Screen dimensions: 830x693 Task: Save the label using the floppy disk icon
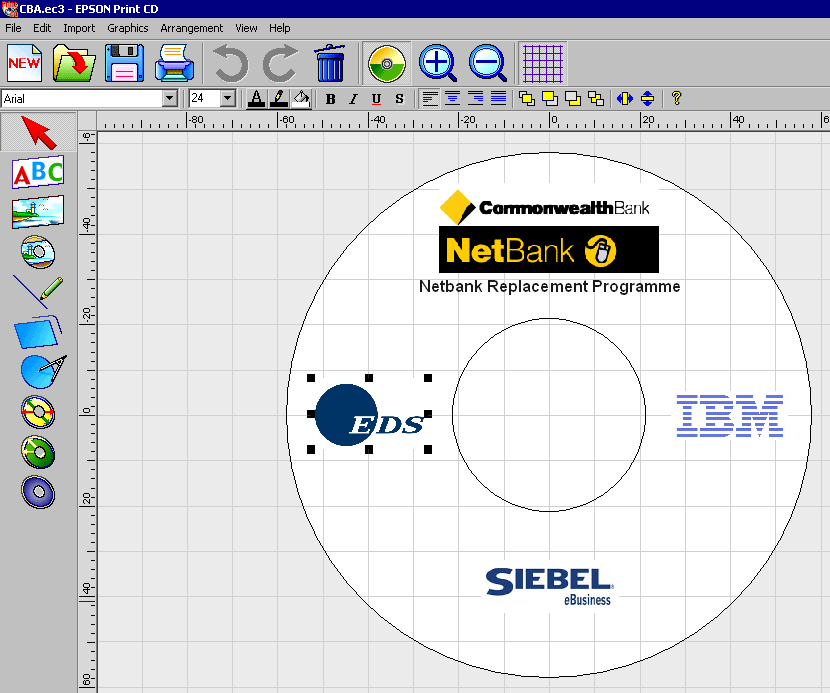coord(124,63)
